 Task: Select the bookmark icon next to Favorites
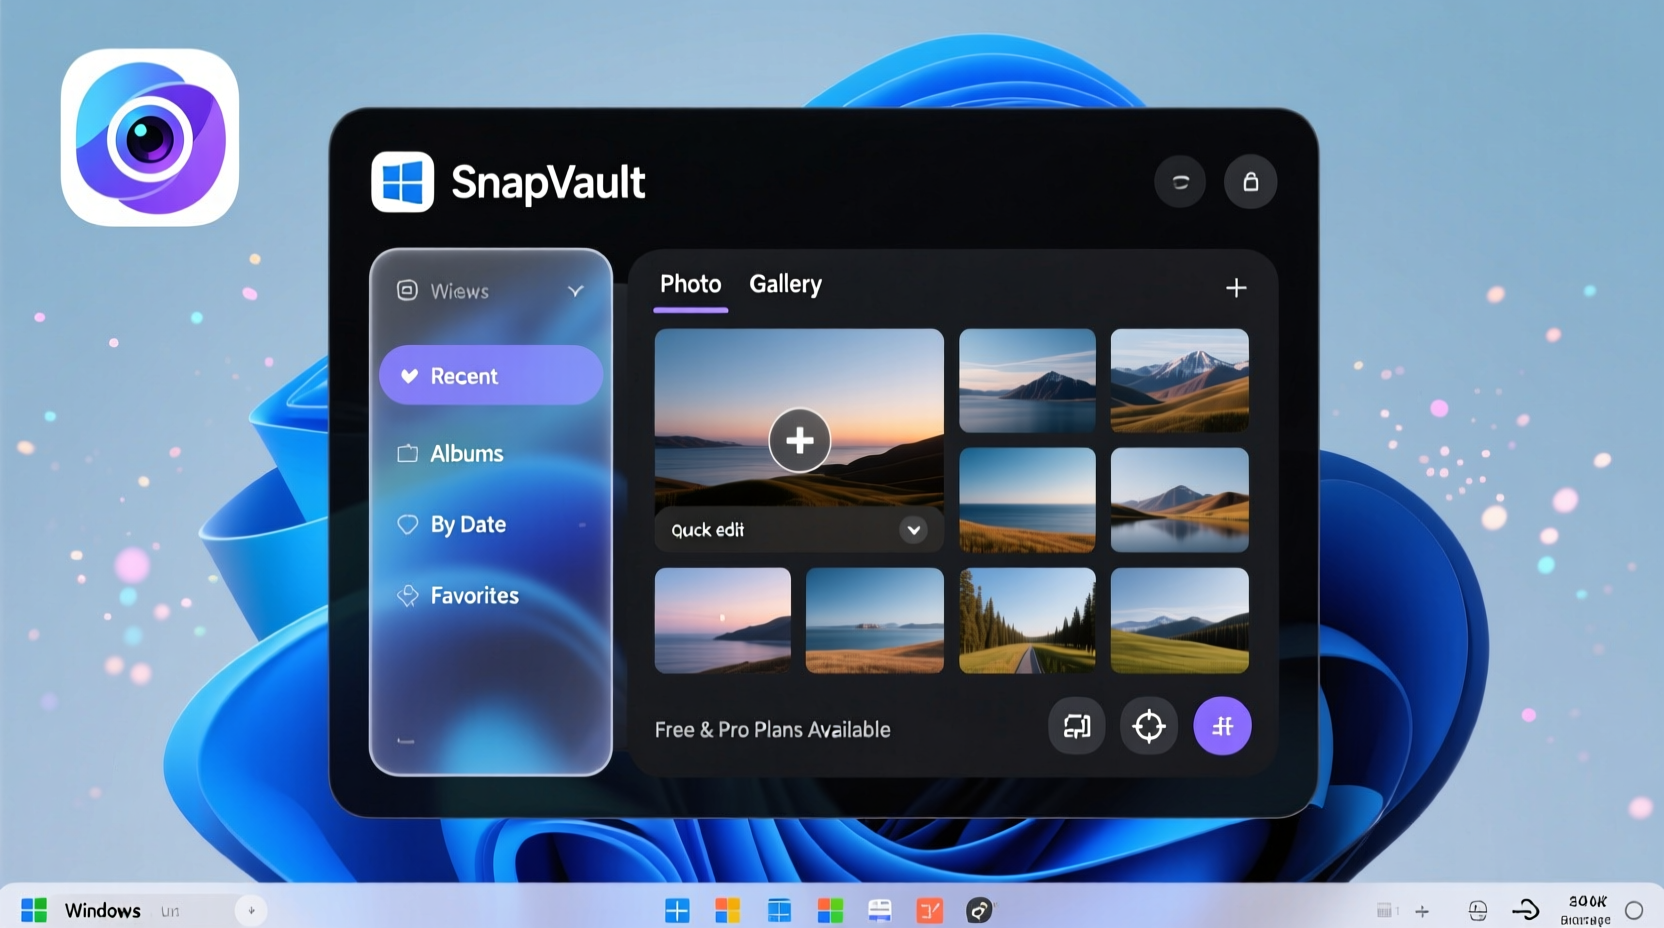click(407, 595)
